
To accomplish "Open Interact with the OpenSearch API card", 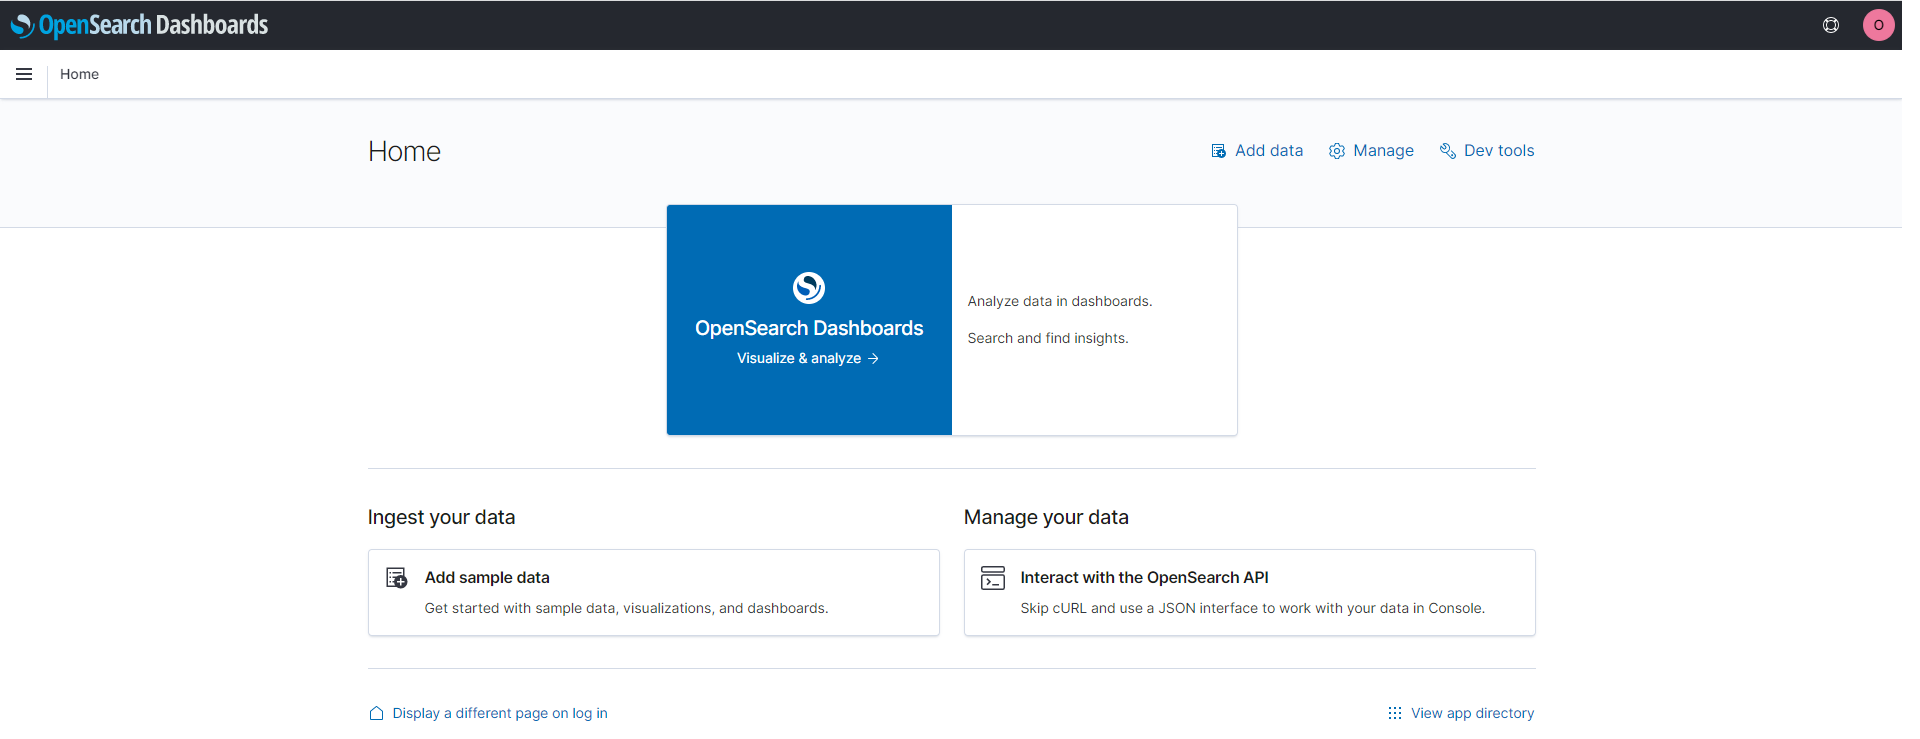I will pyautogui.click(x=1250, y=592).
